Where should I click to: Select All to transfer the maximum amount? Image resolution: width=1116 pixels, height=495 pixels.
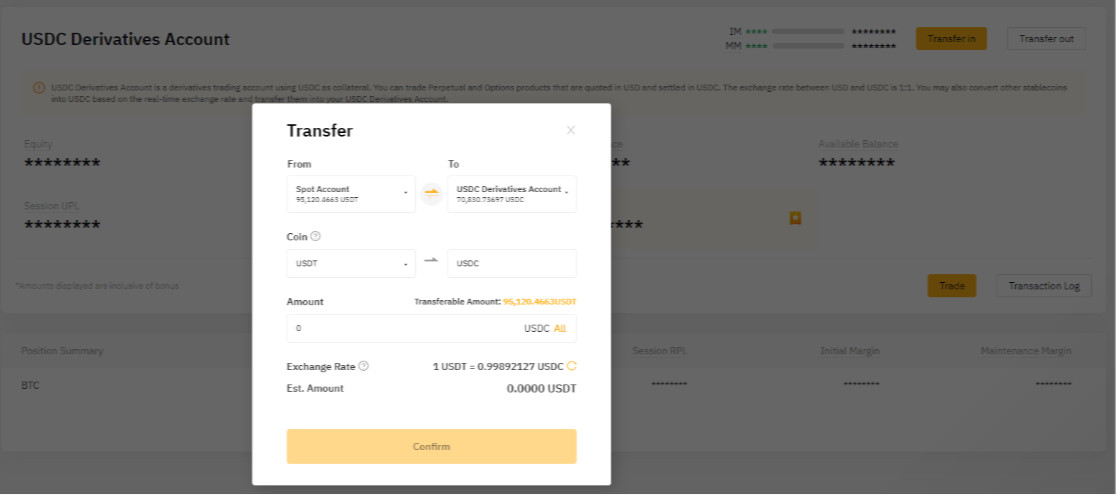560,328
